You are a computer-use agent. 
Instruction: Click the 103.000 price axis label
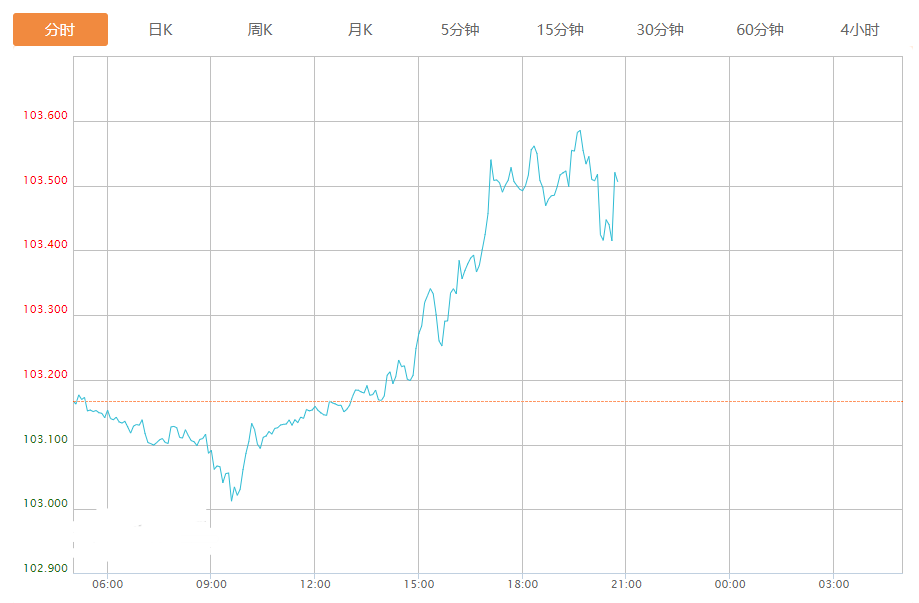[x=46, y=504]
